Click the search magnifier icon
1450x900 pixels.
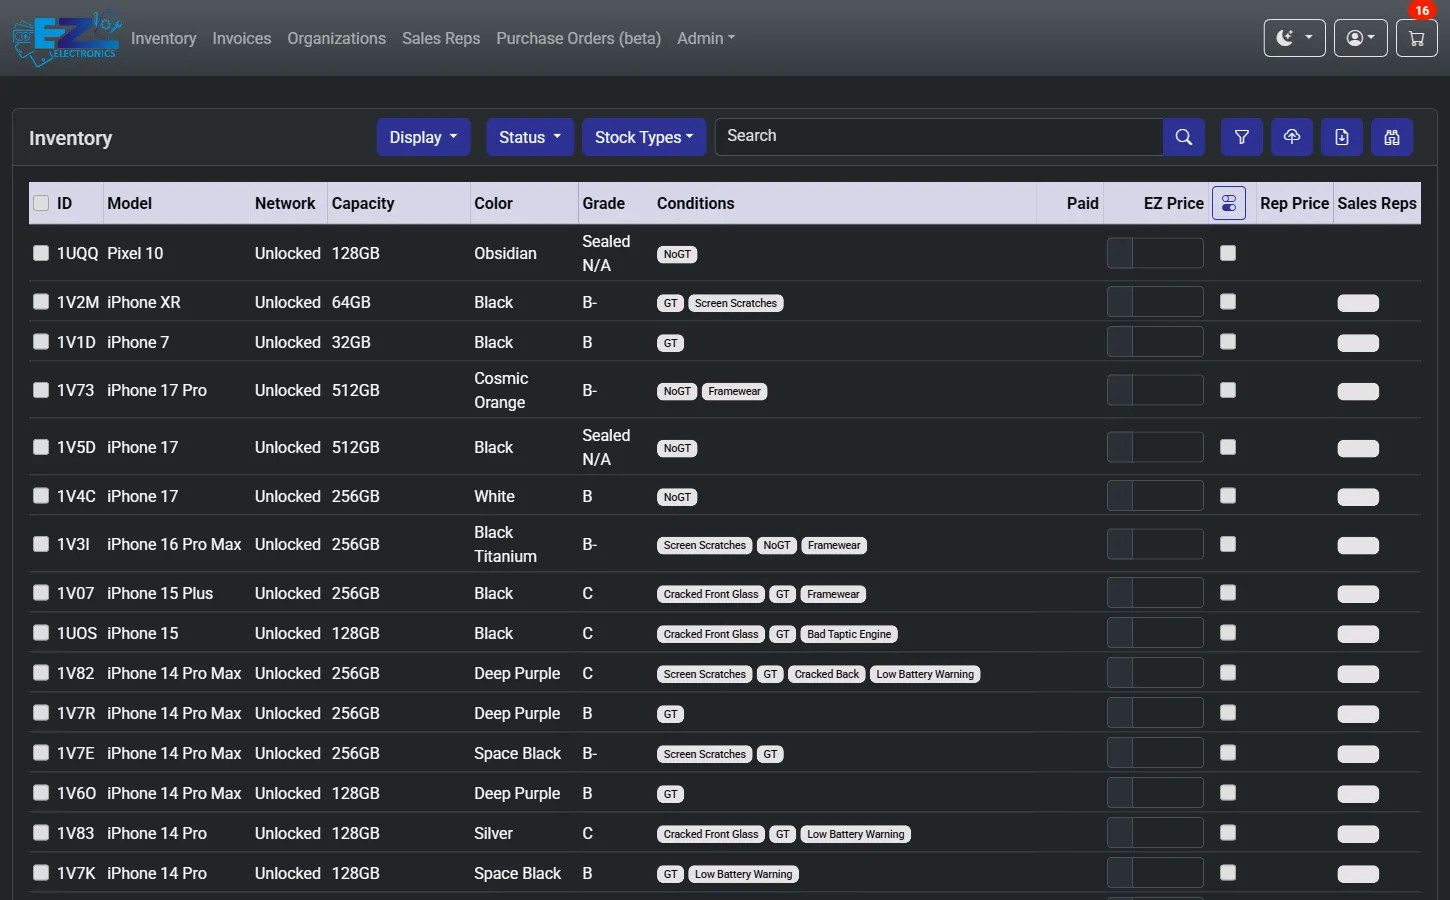pos(1183,137)
